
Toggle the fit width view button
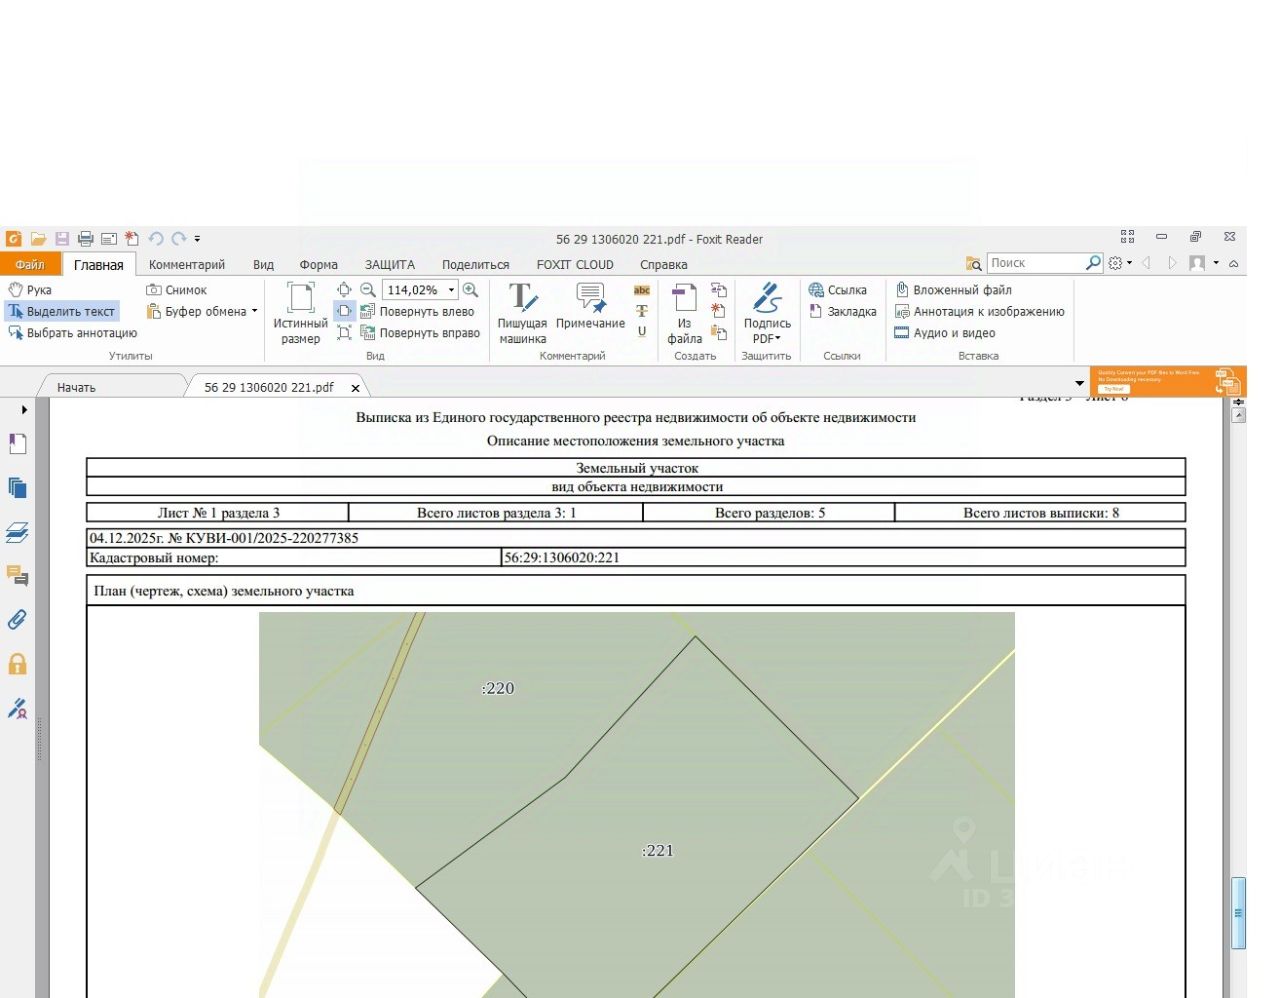click(x=344, y=311)
